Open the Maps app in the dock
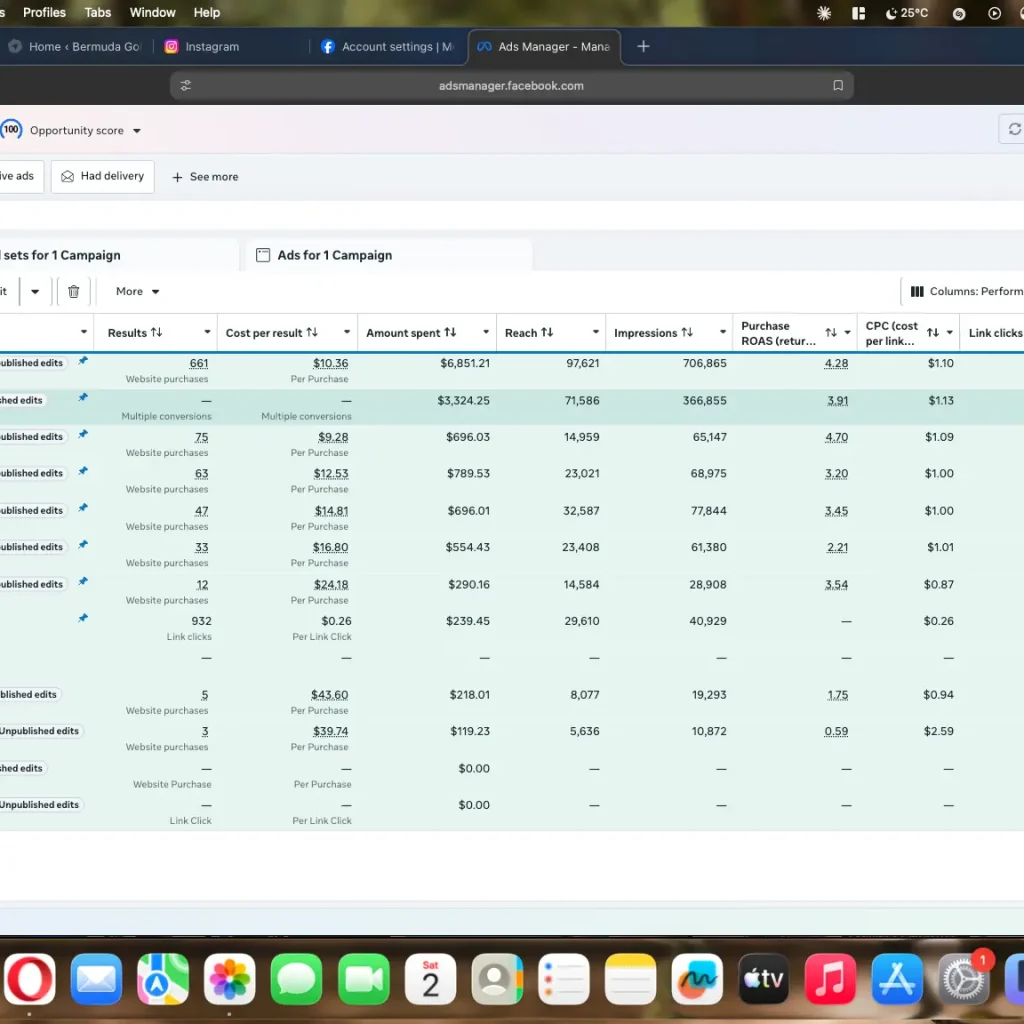This screenshot has height=1024, width=1024. point(163,979)
